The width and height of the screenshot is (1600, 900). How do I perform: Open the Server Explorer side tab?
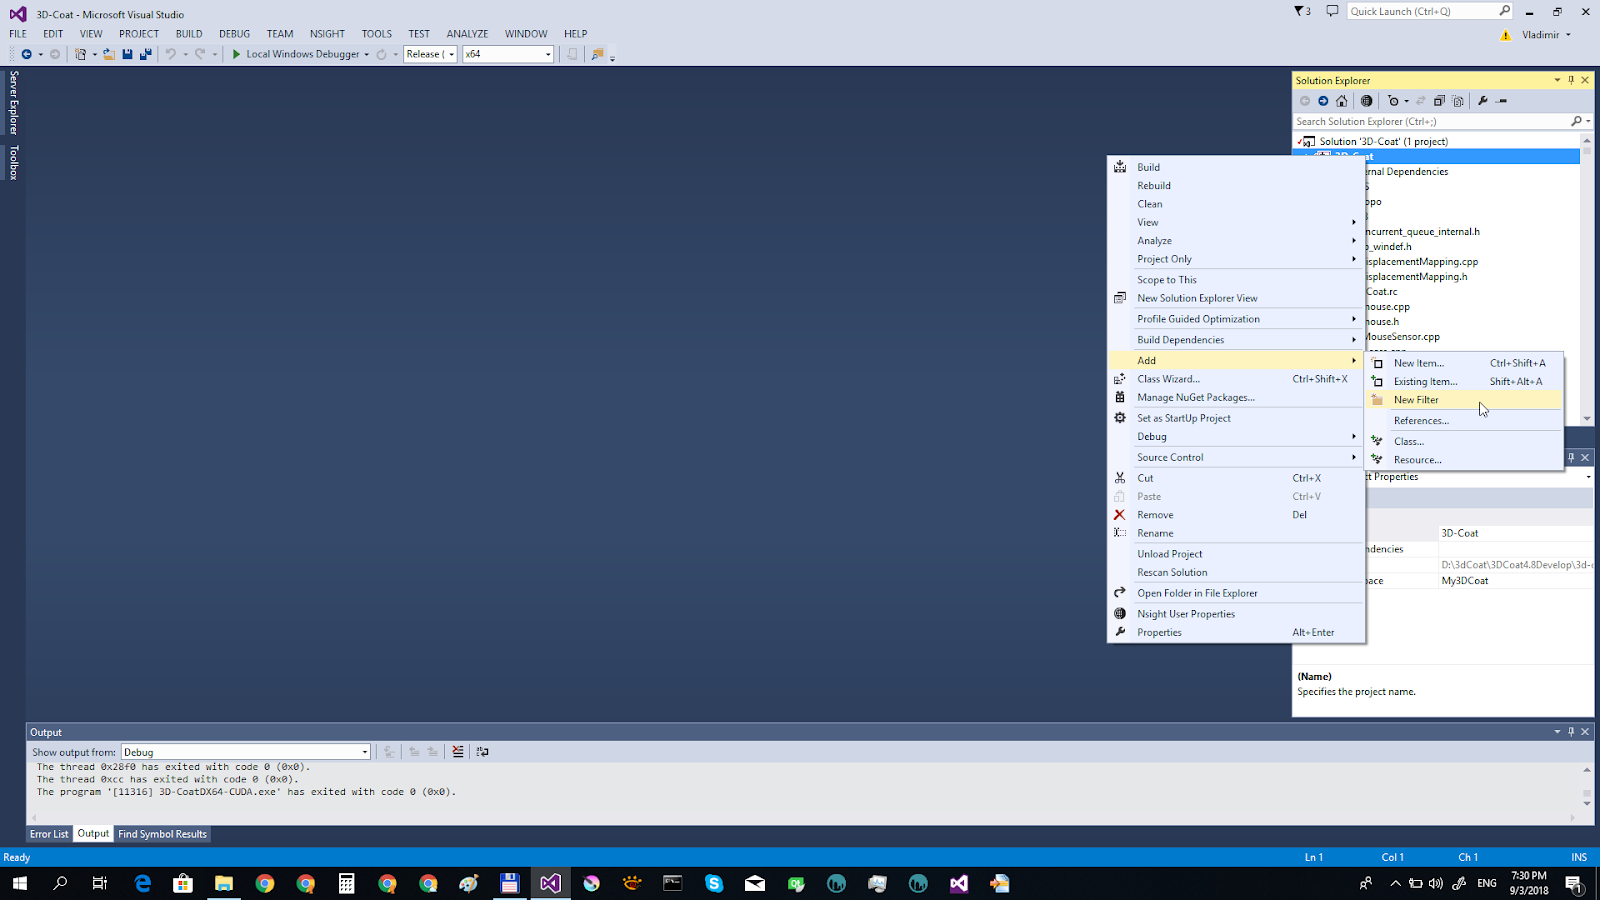click(x=13, y=102)
